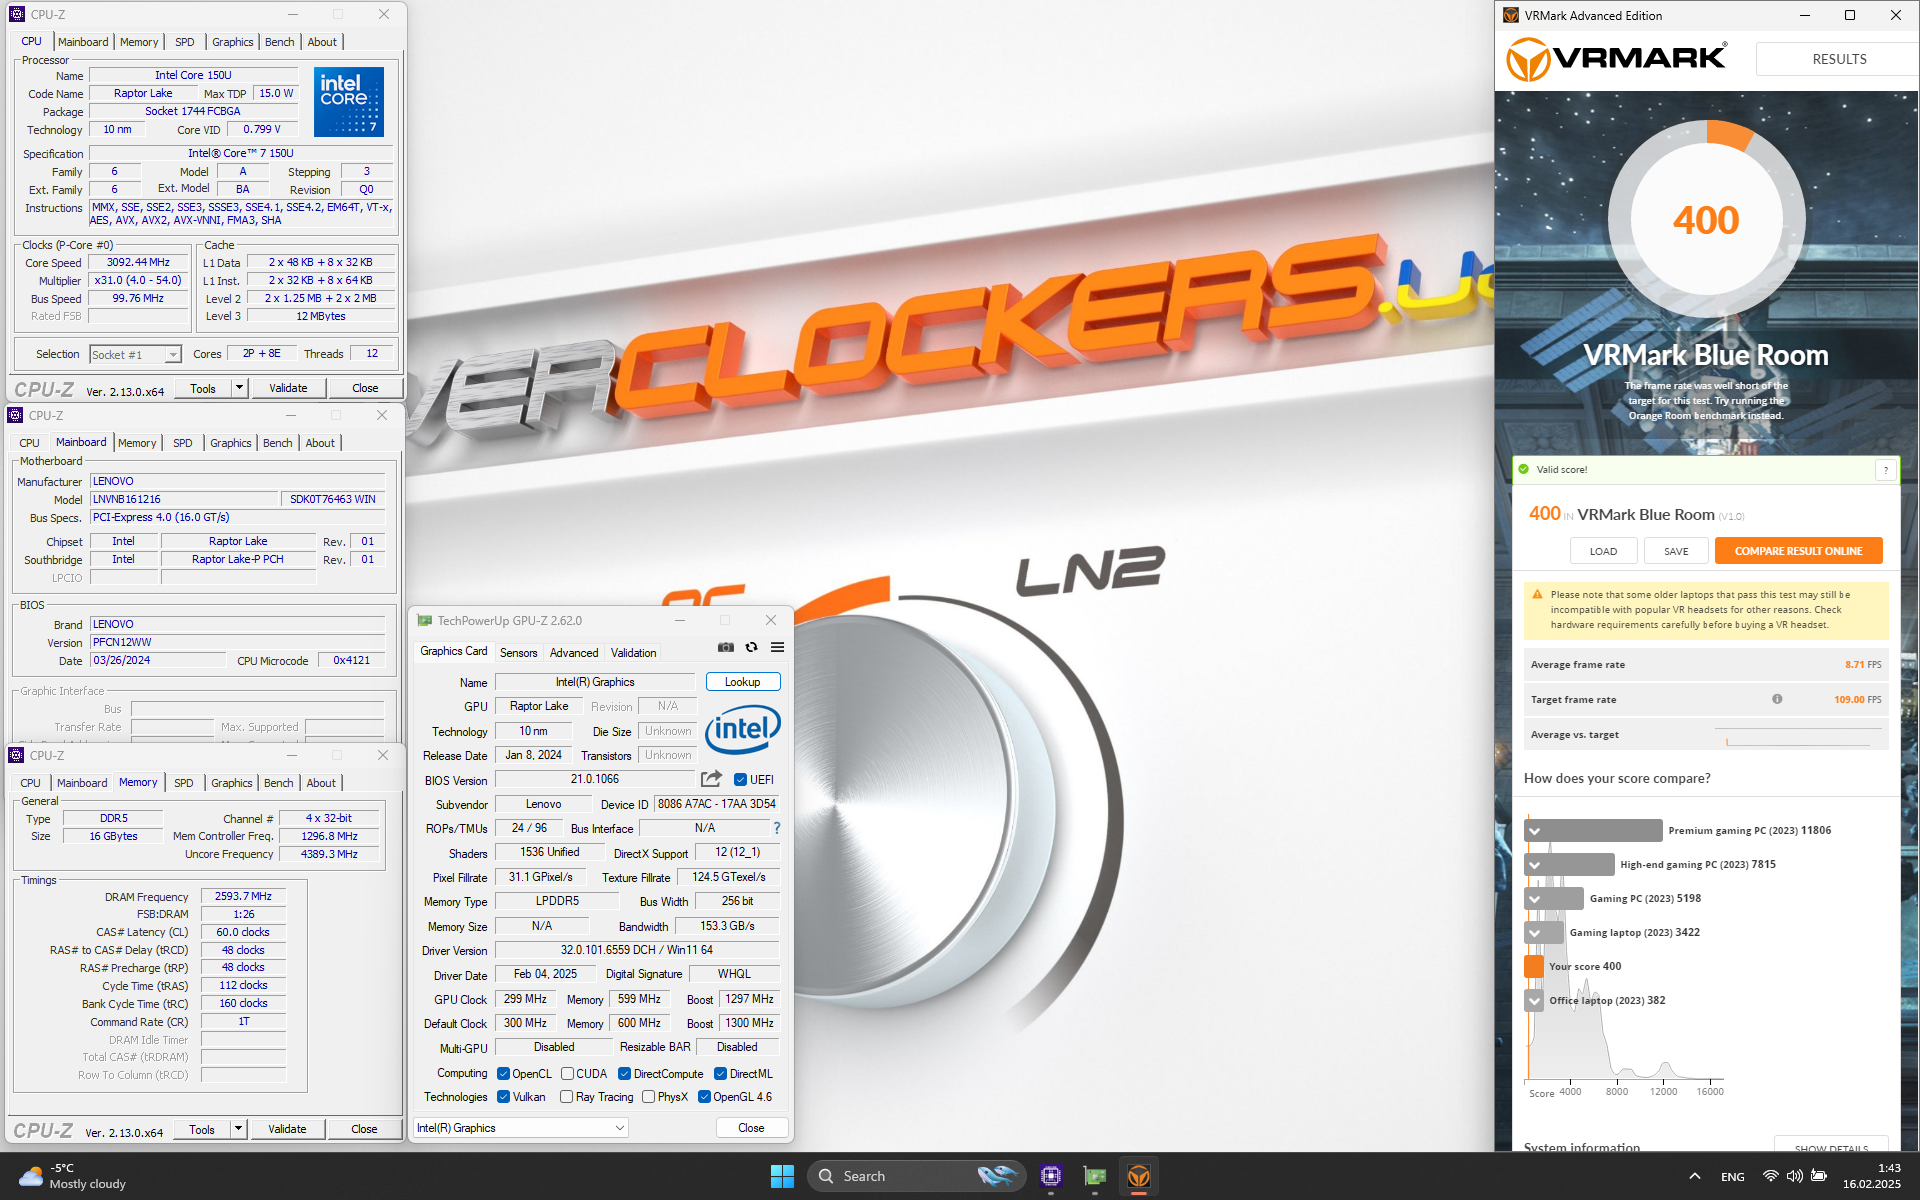Click the taskbar Search box
Screen dimensions: 1920x1200
pyautogui.click(x=916, y=1176)
